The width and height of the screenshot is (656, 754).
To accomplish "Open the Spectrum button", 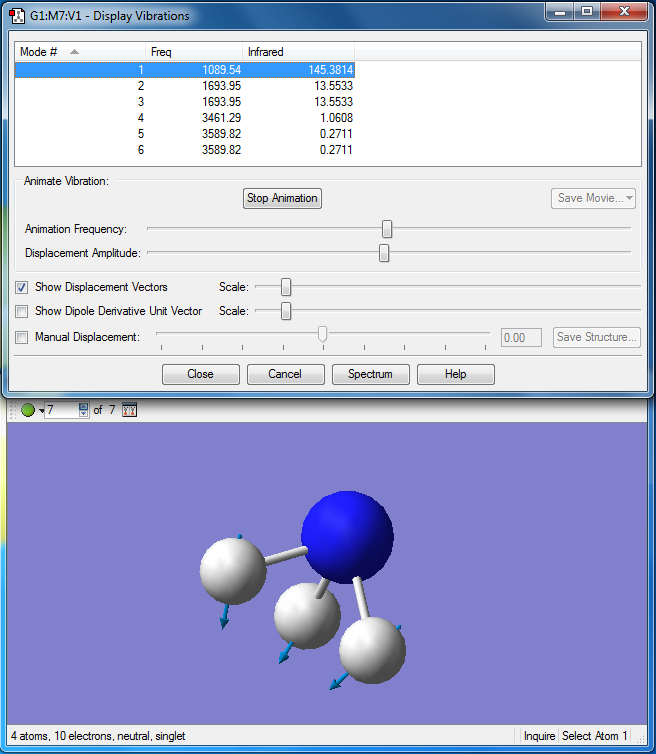I will (370, 374).
